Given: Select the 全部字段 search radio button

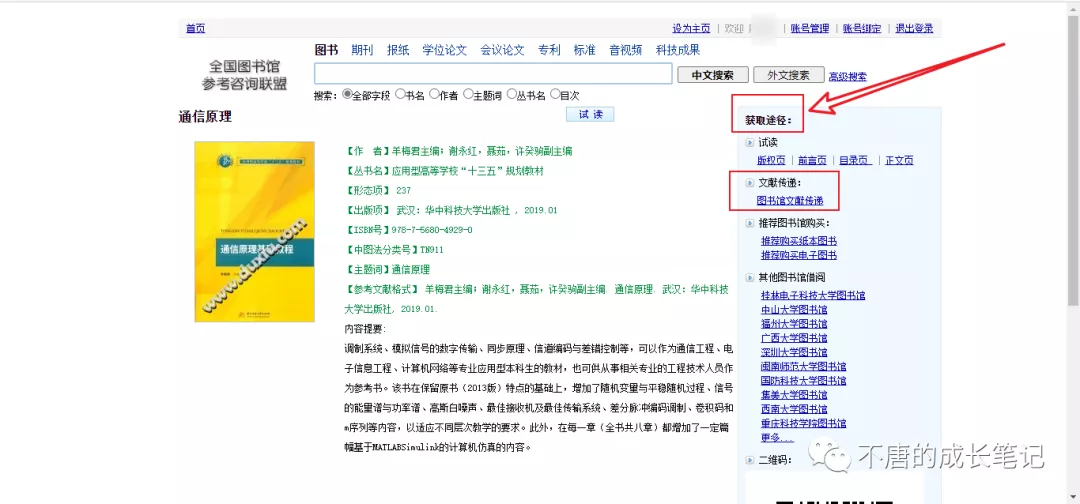Looking at the screenshot, I should (347, 94).
